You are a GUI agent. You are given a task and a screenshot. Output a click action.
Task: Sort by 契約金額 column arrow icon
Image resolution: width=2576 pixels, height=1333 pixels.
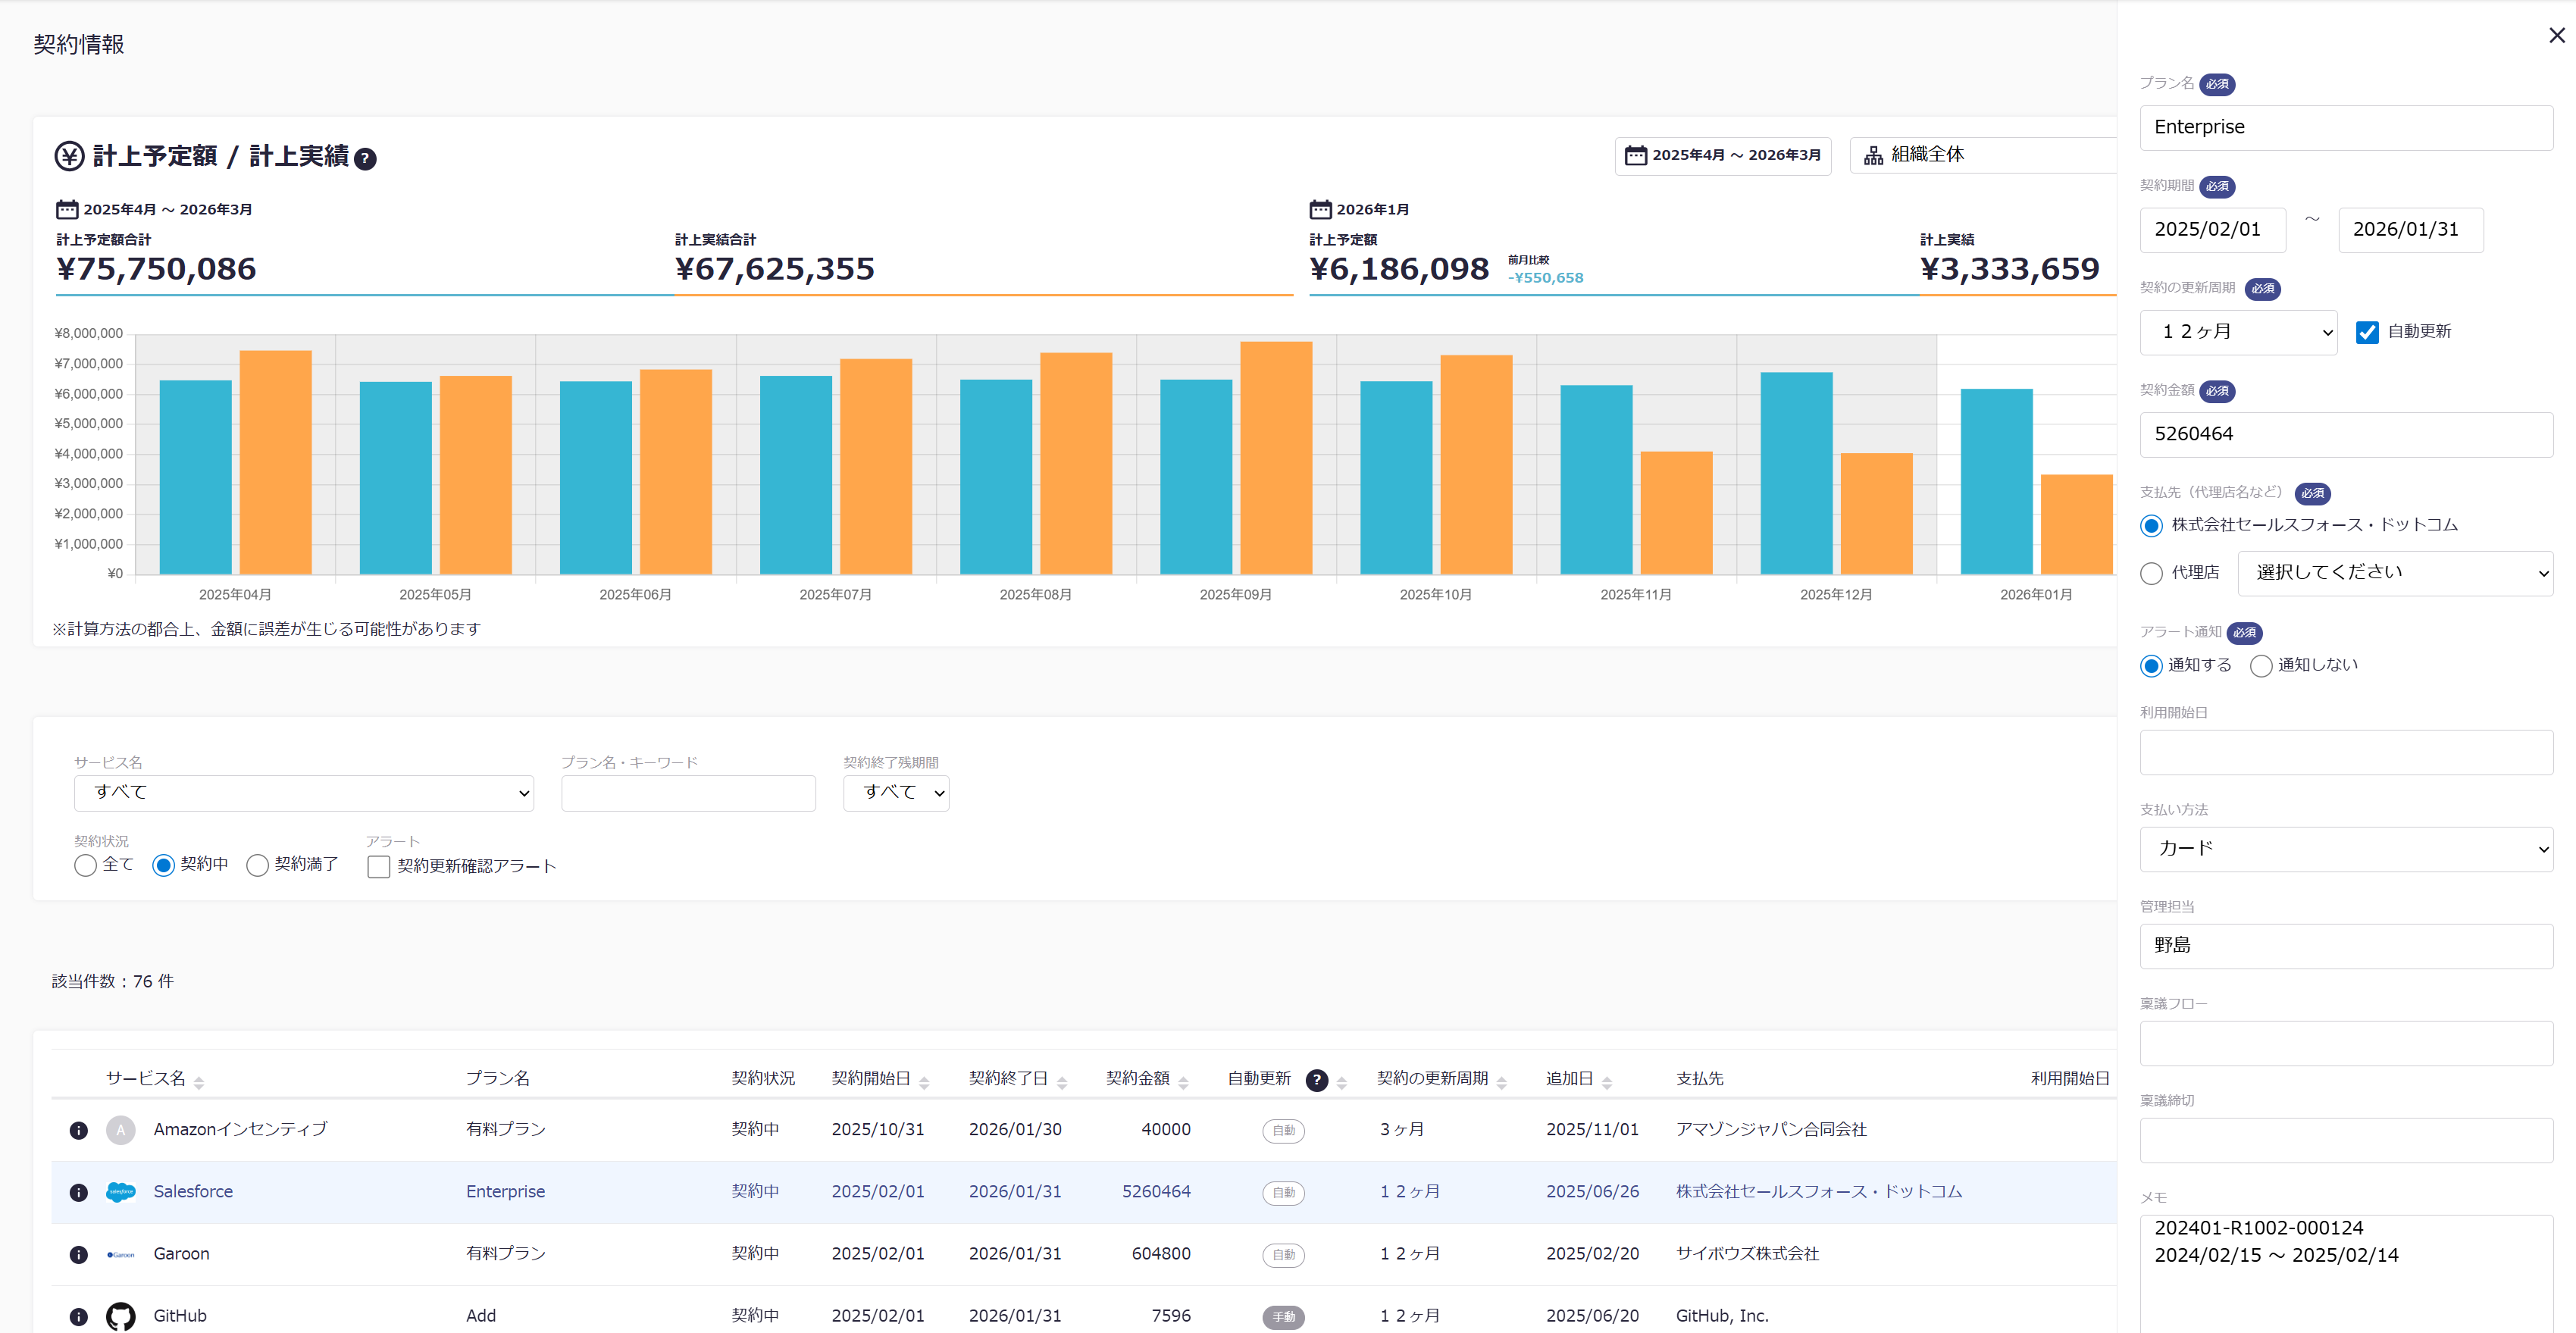(1183, 1082)
